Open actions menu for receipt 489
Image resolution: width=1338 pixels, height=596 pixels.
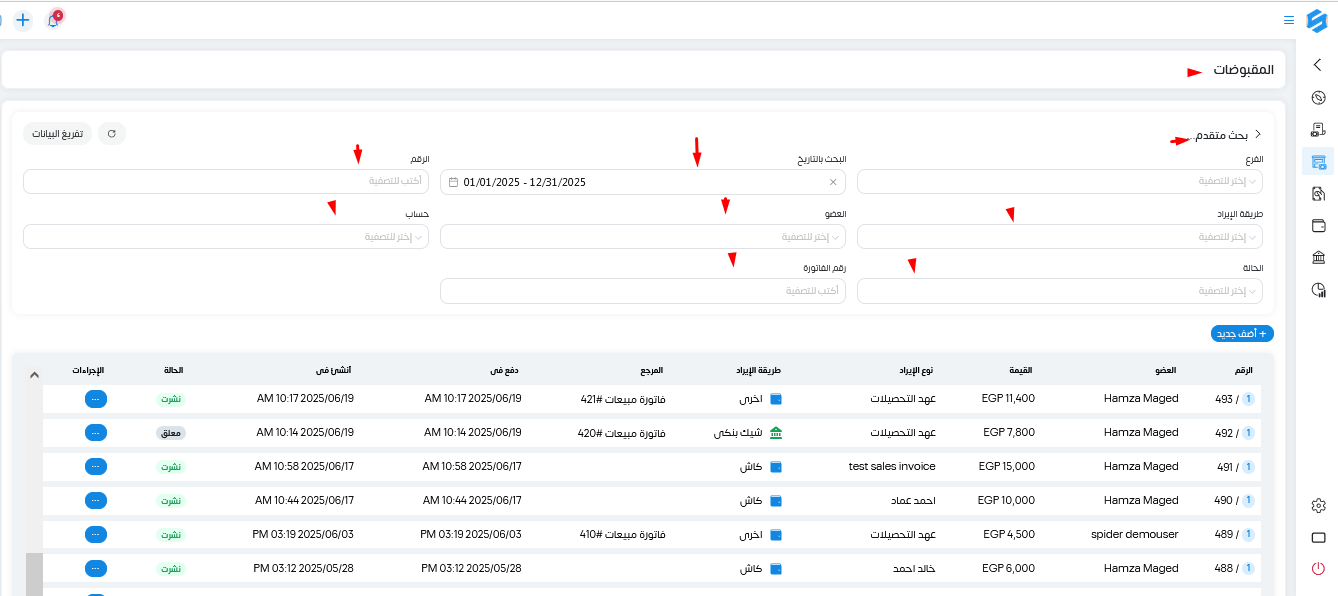click(x=96, y=535)
